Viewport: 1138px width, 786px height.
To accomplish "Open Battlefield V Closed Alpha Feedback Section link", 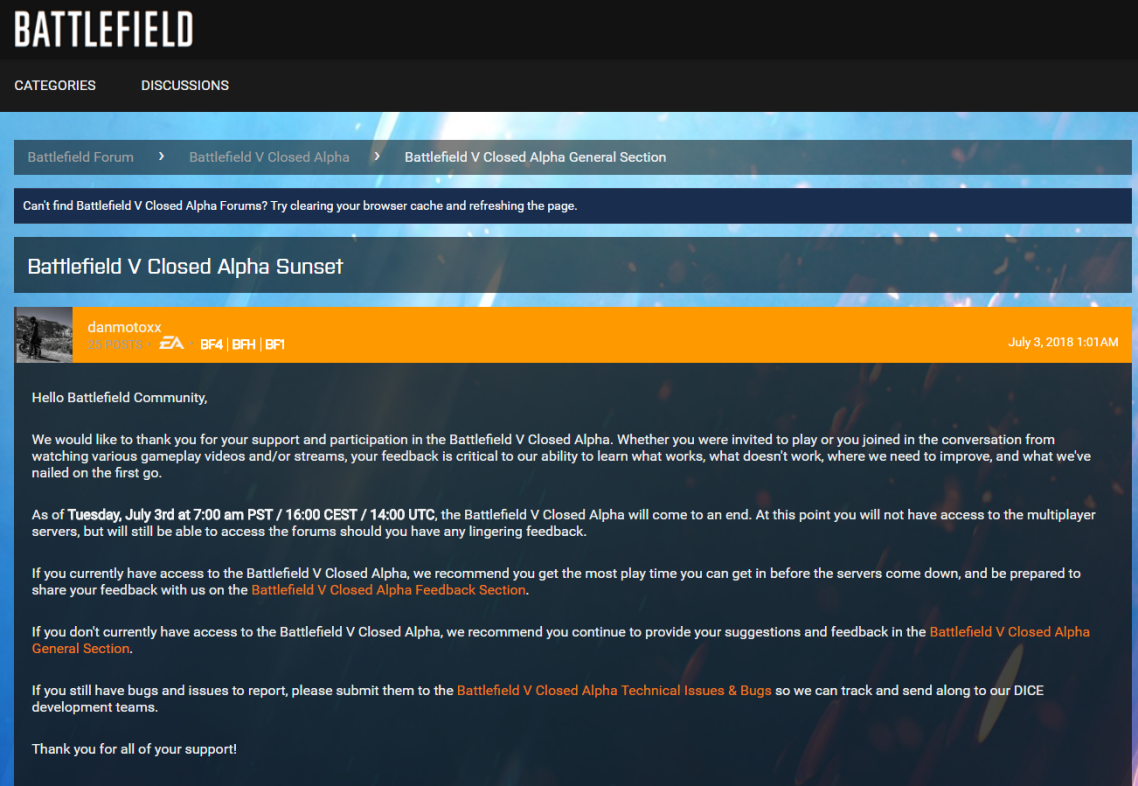I will tap(388, 590).
